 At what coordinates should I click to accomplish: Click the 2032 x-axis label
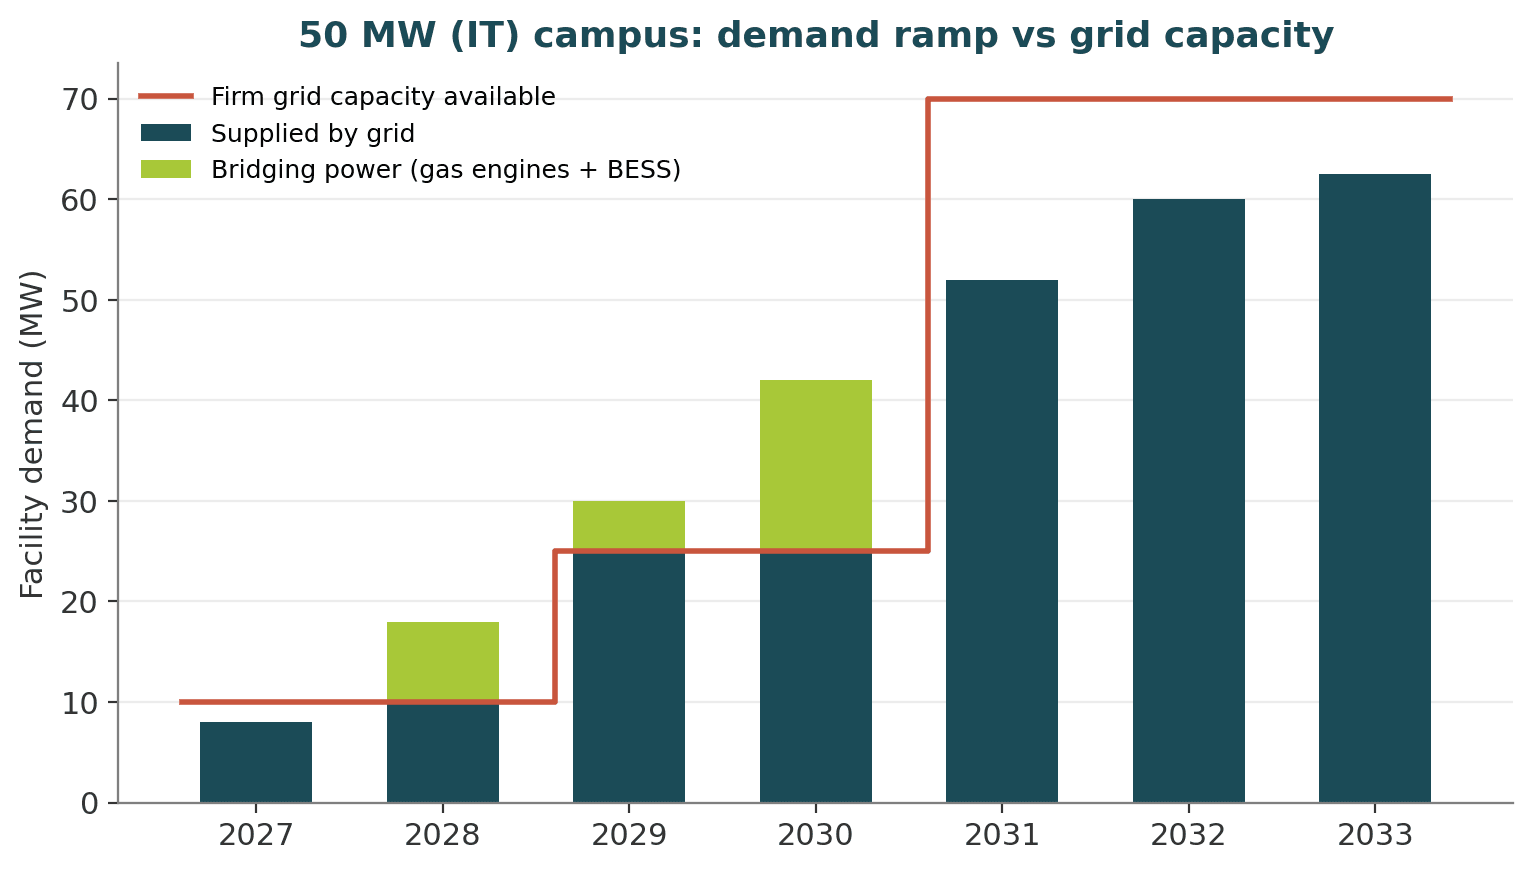(x=1189, y=835)
